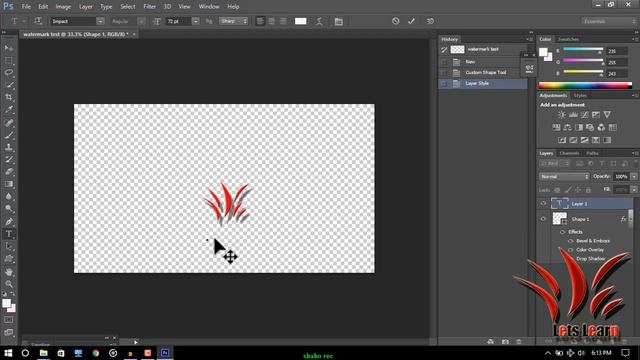Image resolution: width=640 pixels, height=360 pixels.
Task: Open the Filter menu
Action: [x=150, y=7]
